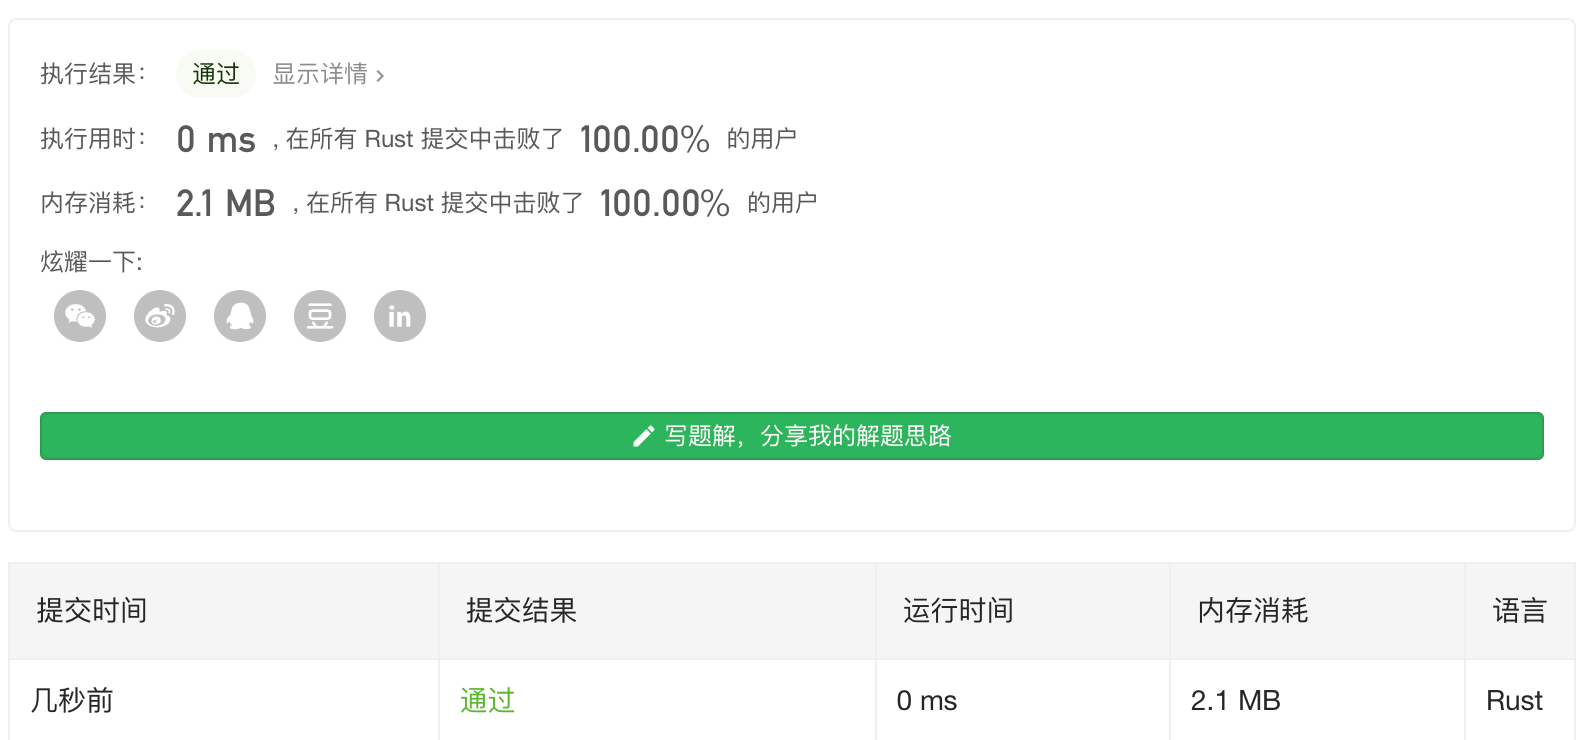Click the 提交时间 column header

[x=92, y=610]
